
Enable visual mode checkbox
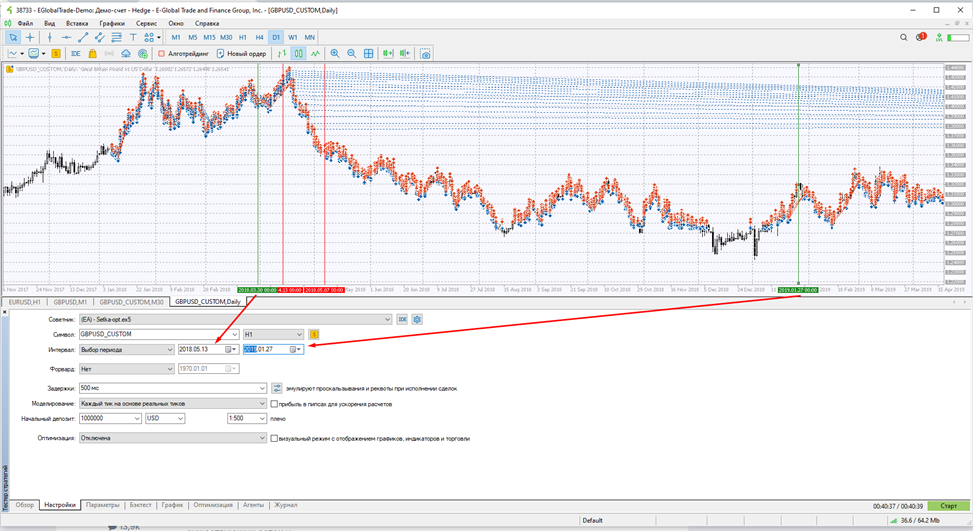point(274,439)
